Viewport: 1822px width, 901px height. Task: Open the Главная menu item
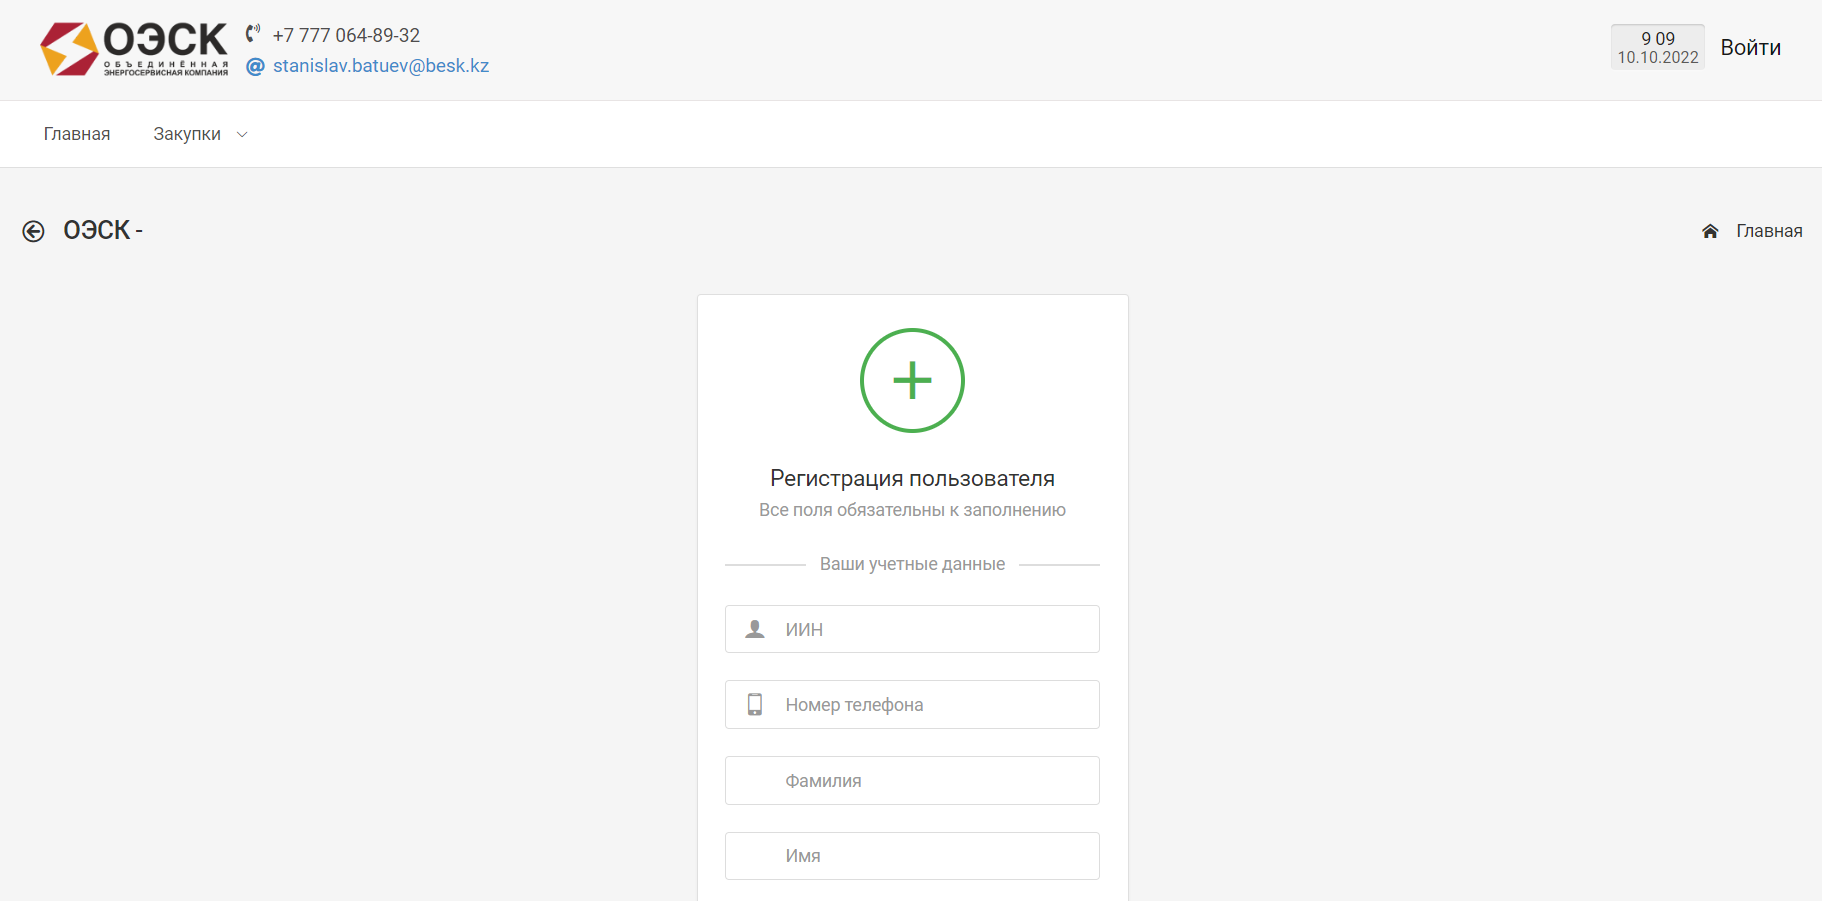pos(77,134)
